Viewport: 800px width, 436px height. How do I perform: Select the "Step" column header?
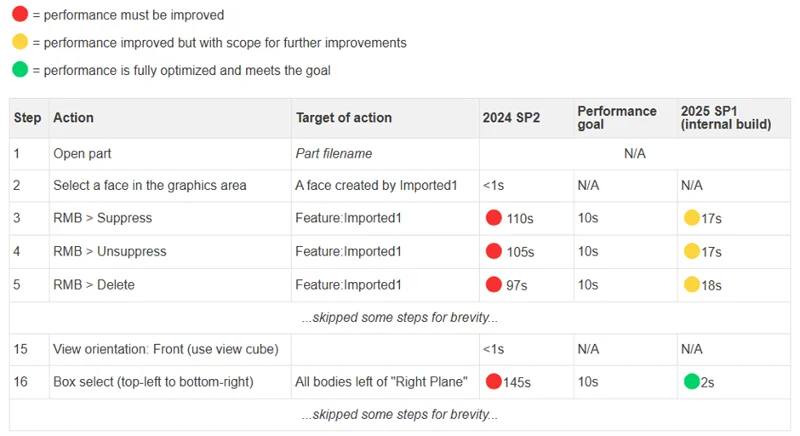[28, 118]
